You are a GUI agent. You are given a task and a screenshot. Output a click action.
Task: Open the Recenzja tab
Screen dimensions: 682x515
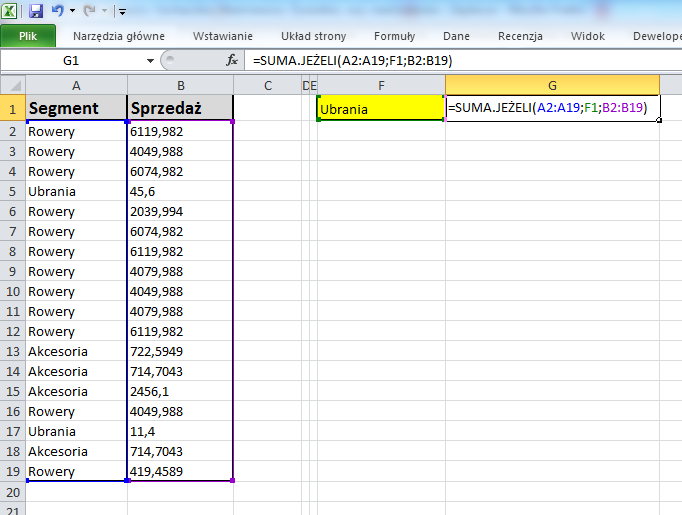[520, 36]
